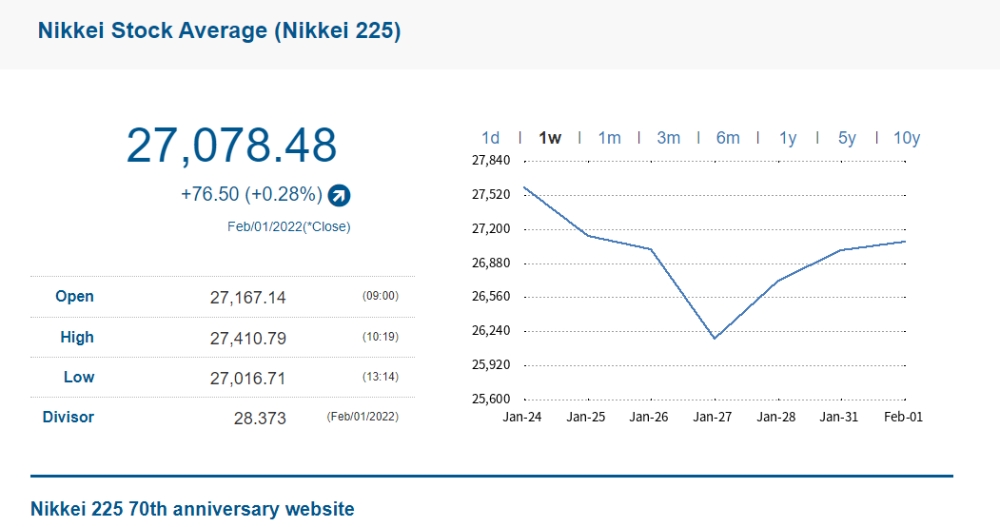
Task: Switch chart to 1d range
Action: pos(490,138)
